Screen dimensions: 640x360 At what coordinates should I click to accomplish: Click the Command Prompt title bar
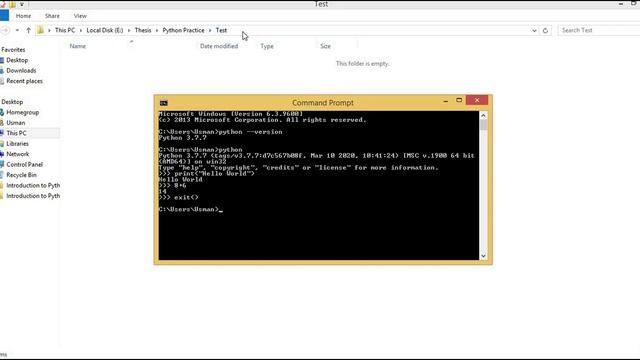point(322,103)
